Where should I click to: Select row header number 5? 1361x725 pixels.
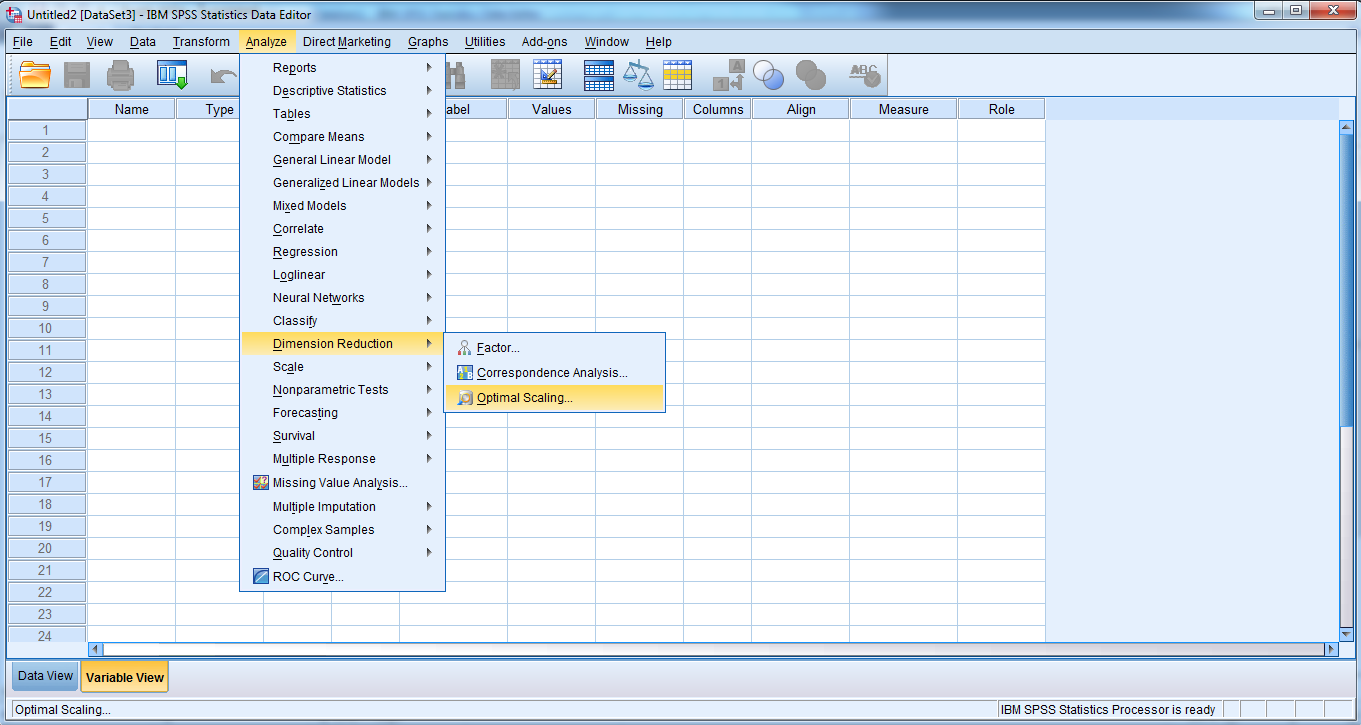click(x=47, y=218)
